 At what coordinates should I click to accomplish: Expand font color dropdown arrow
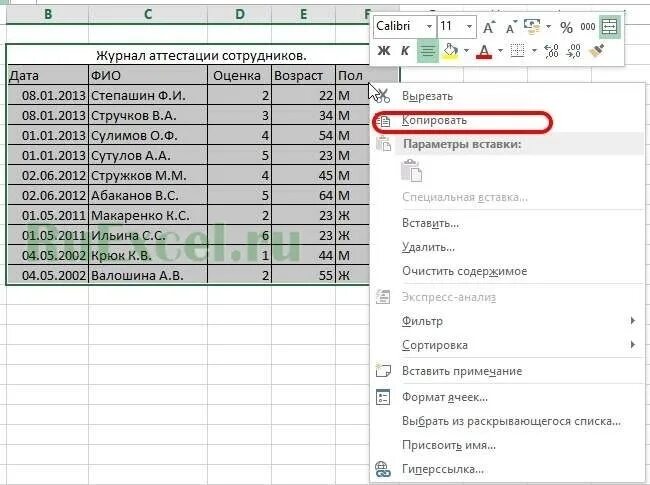[500, 51]
